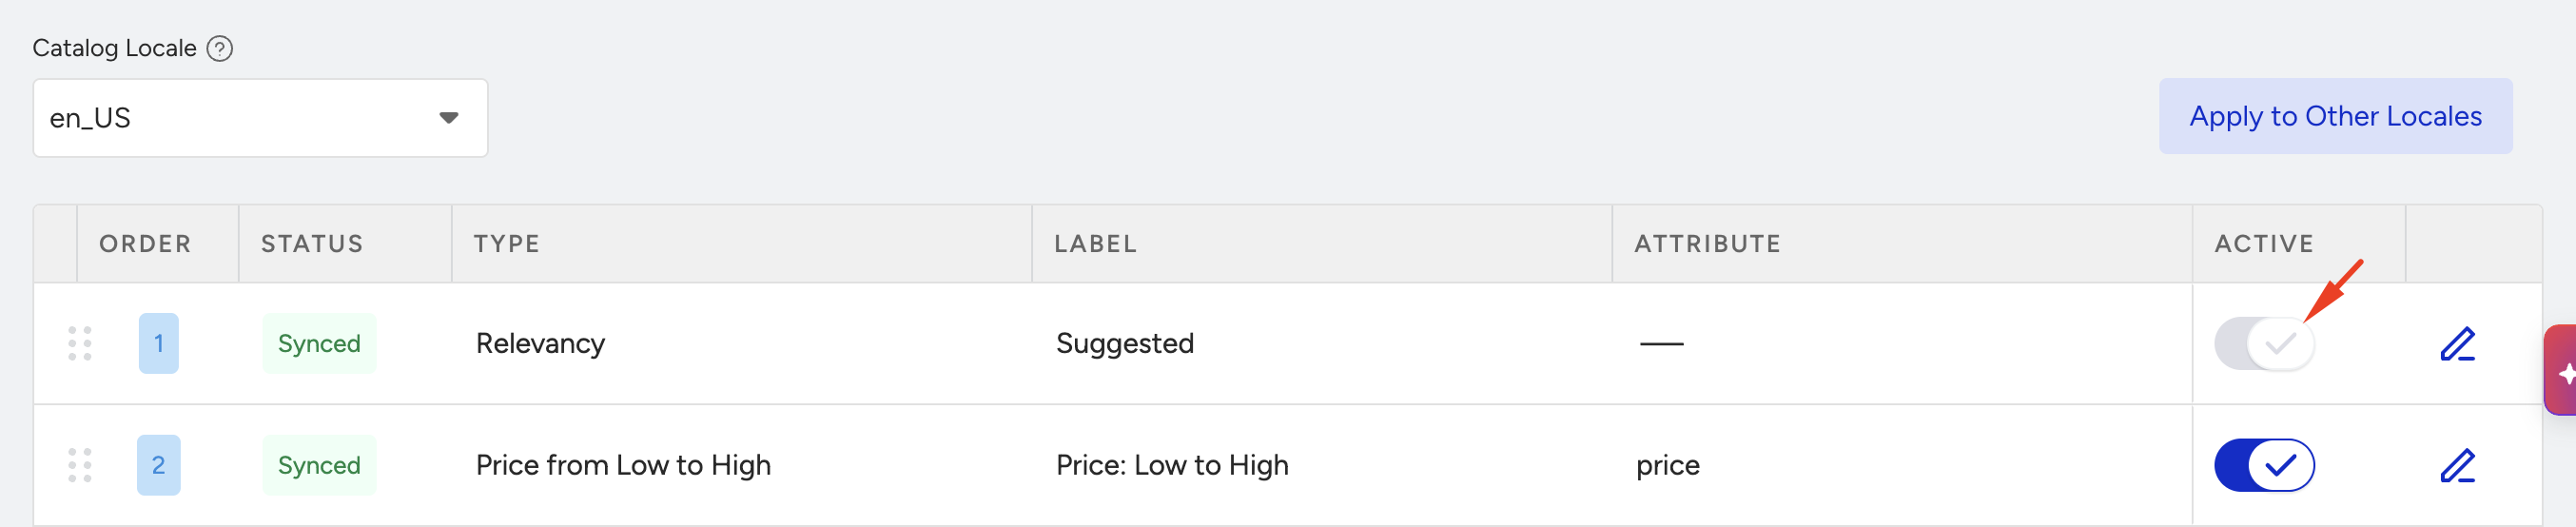Select the TYPE column header
The width and height of the screenshot is (2576, 527).
(x=507, y=243)
